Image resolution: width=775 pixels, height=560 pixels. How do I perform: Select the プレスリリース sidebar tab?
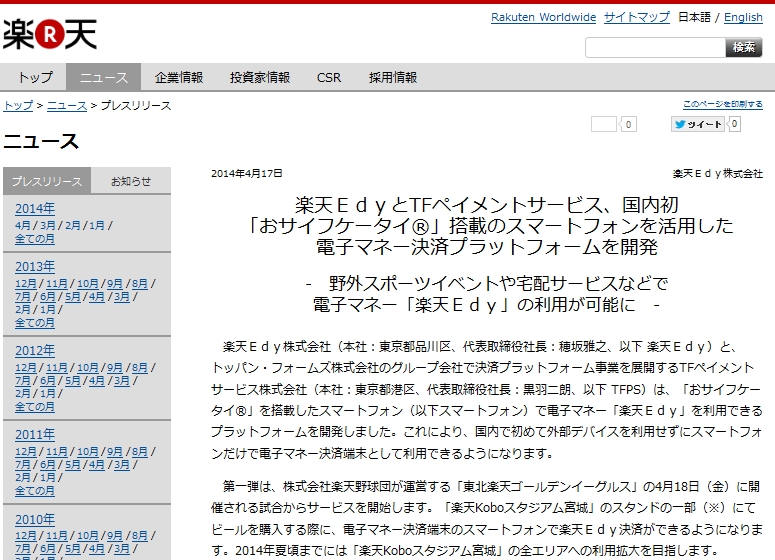pos(46,181)
